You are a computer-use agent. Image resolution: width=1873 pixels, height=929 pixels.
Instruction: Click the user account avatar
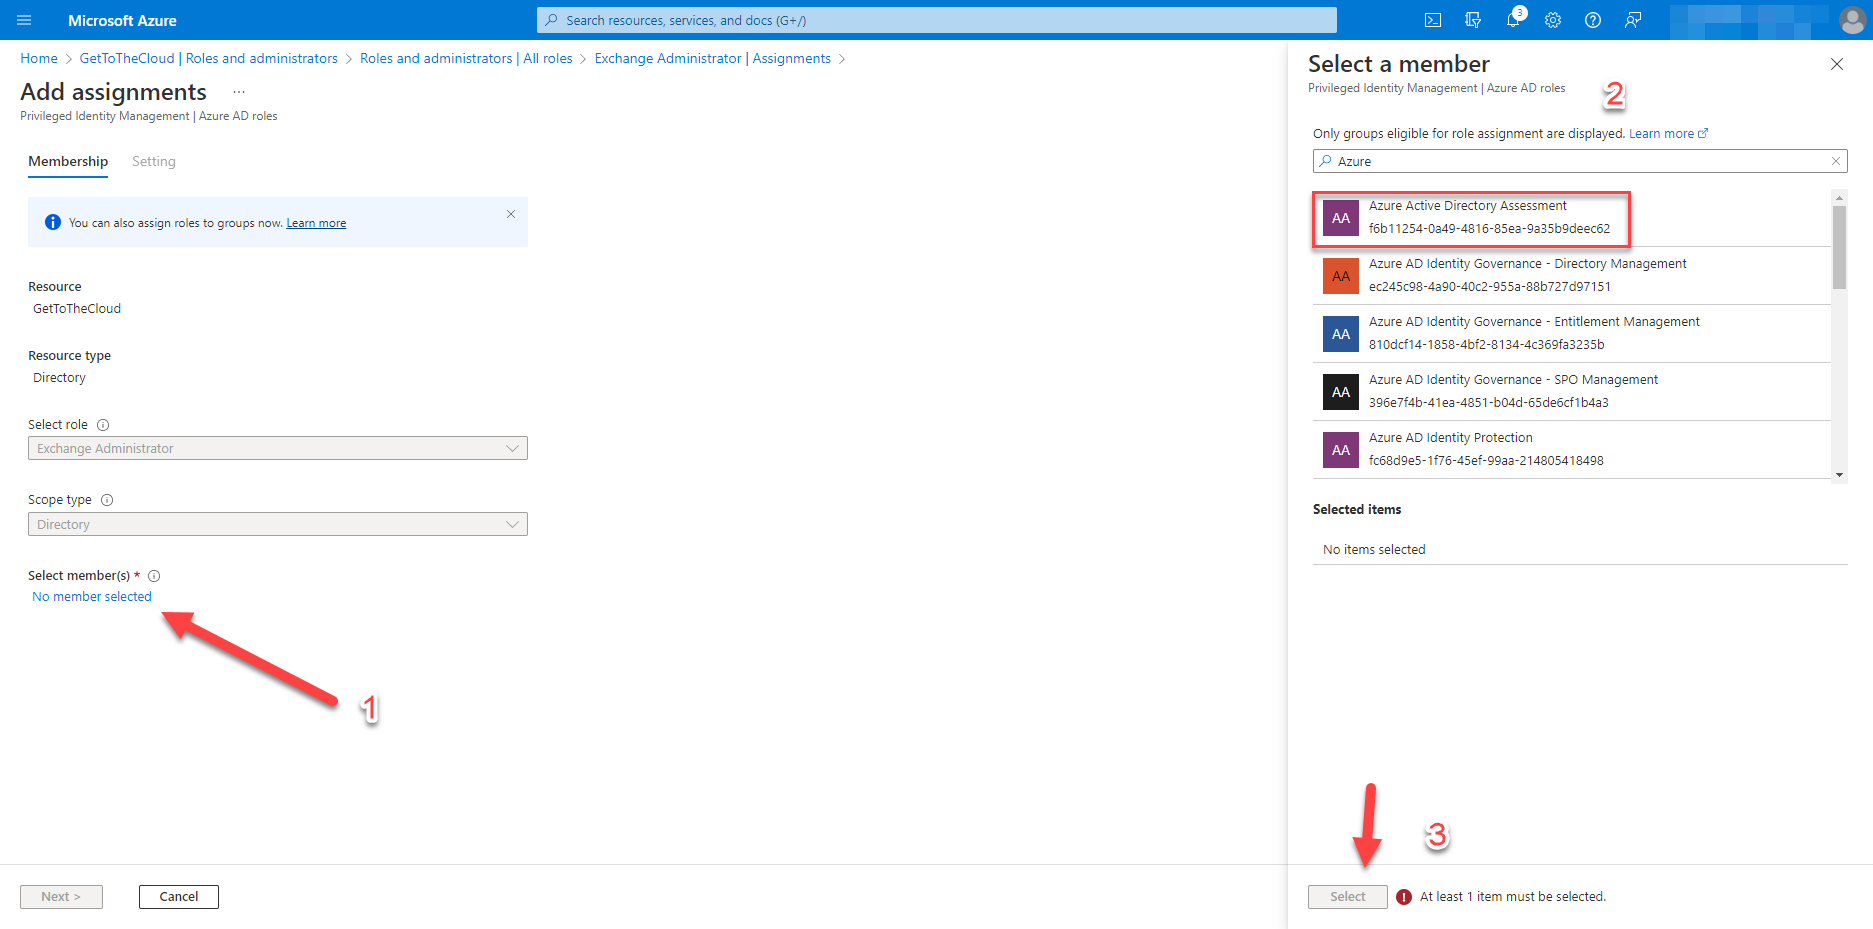click(x=1852, y=20)
